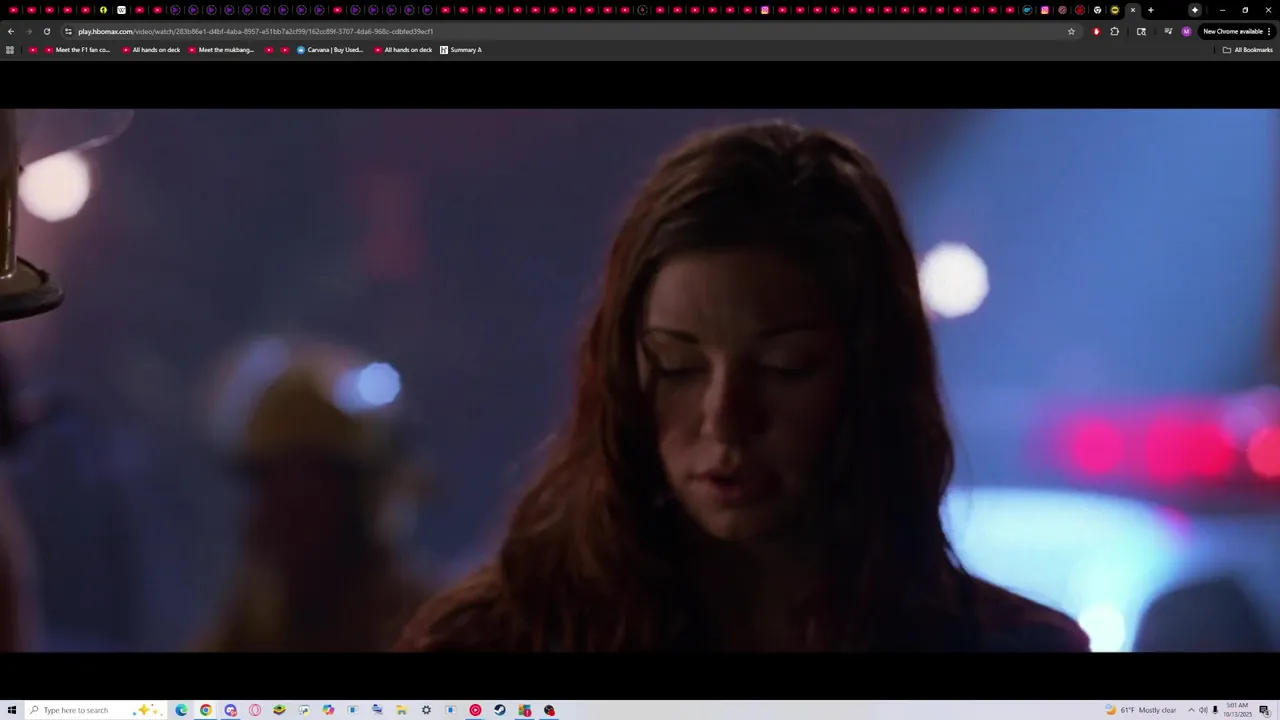
Task: Open the notifications center icon
Action: pos(1264,710)
